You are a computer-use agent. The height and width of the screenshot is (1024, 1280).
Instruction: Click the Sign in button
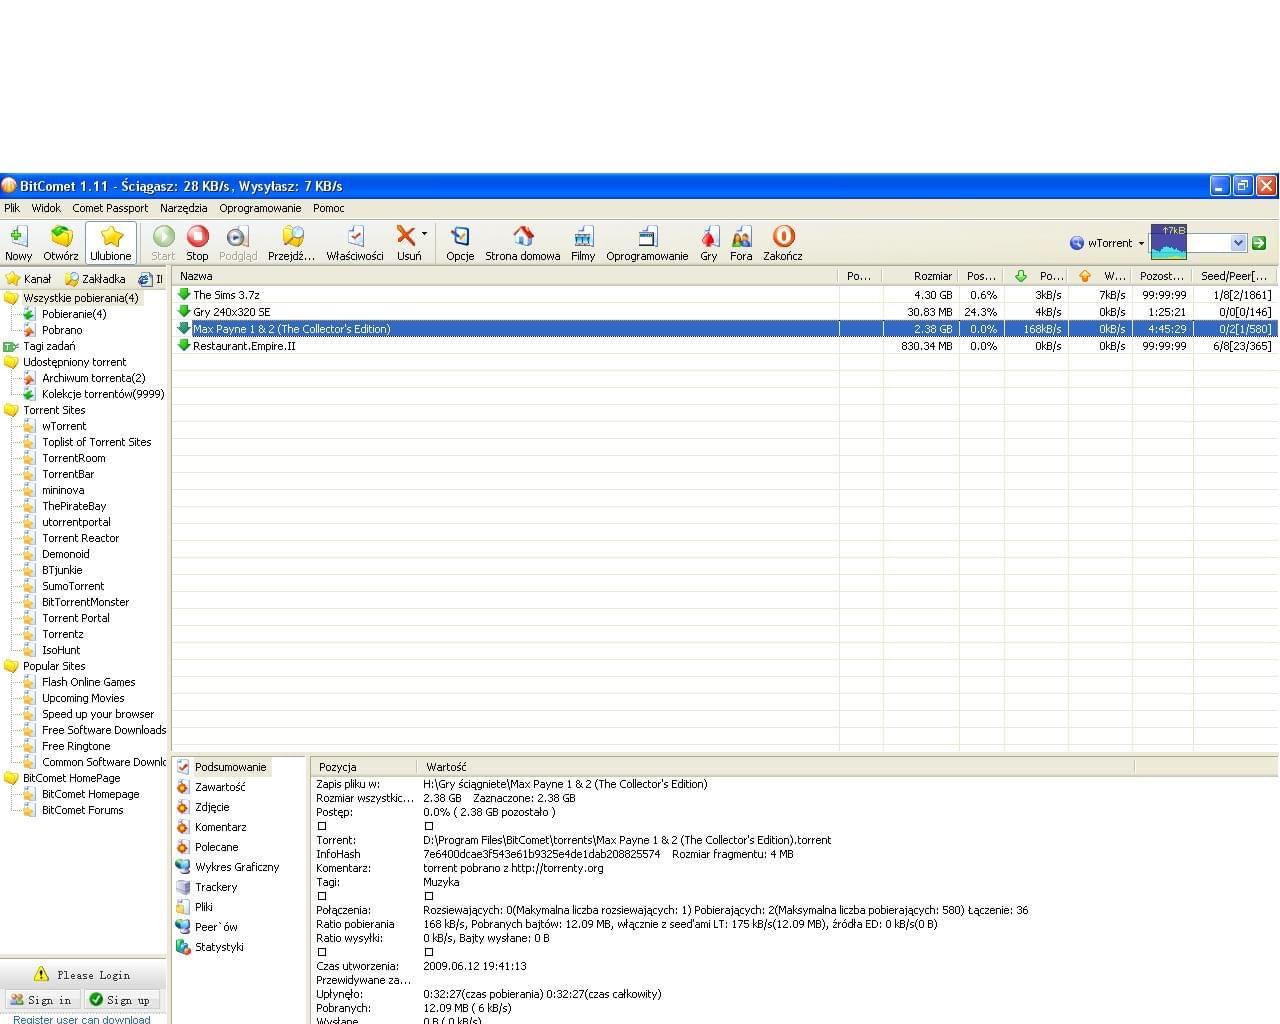coord(42,999)
